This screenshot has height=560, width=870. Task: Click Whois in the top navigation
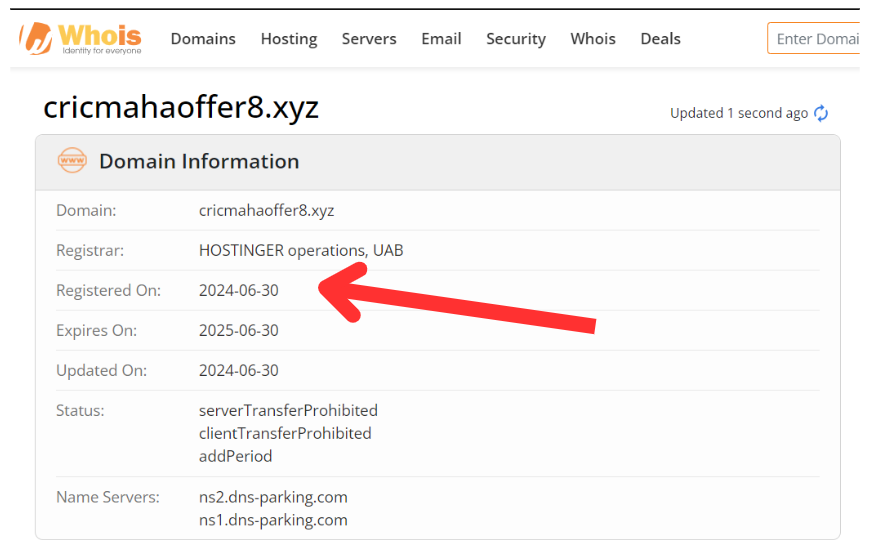[593, 39]
